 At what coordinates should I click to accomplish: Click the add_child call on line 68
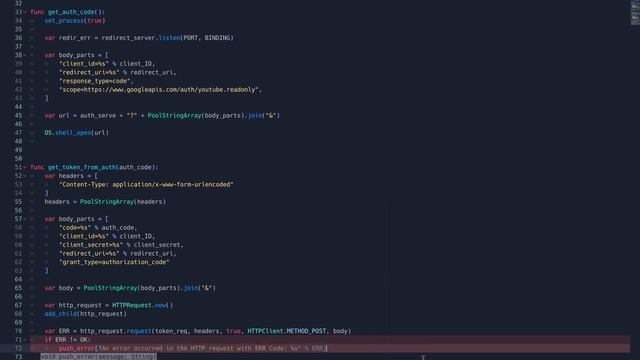60,314
